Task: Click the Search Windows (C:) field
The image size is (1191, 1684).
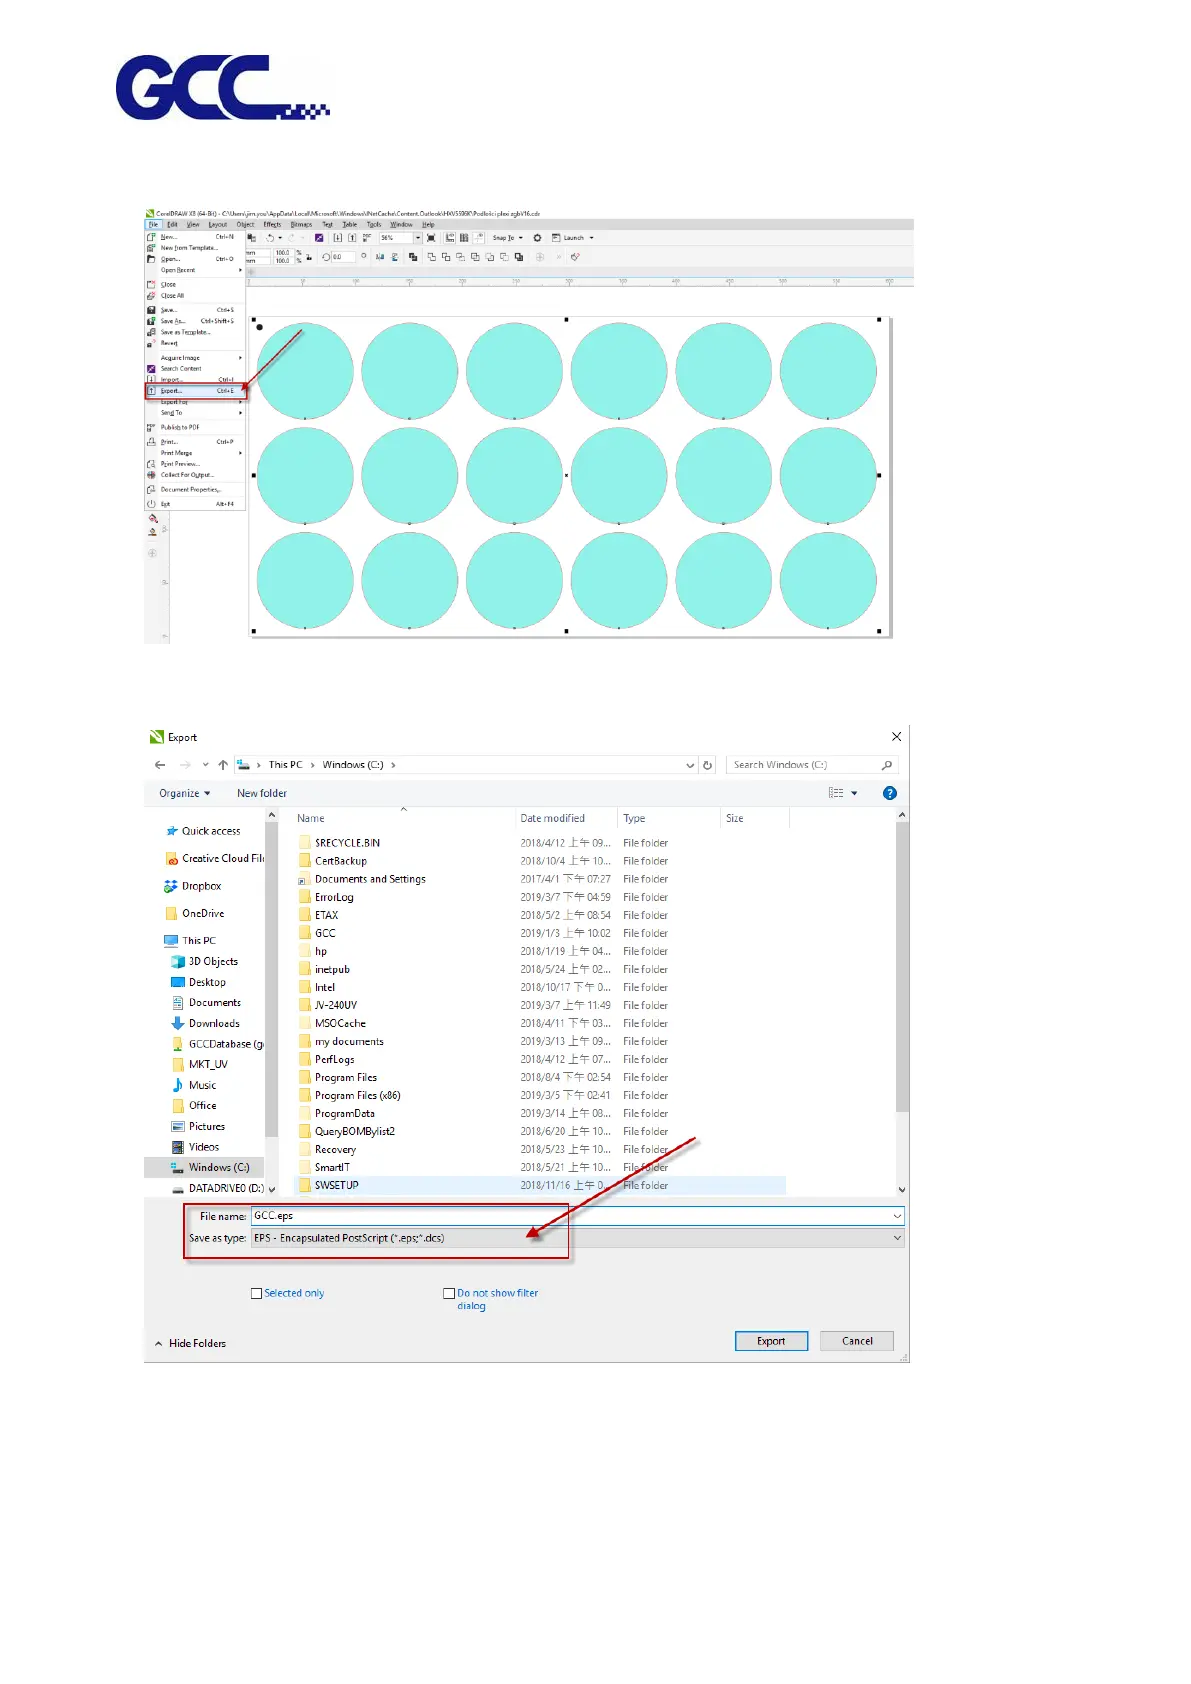Action: (x=812, y=765)
